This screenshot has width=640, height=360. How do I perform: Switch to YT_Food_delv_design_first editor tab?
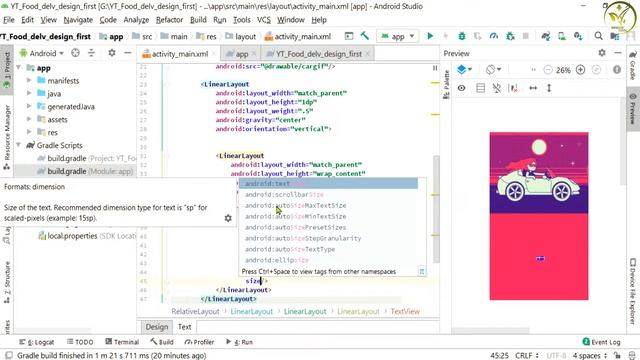[318, 54]
